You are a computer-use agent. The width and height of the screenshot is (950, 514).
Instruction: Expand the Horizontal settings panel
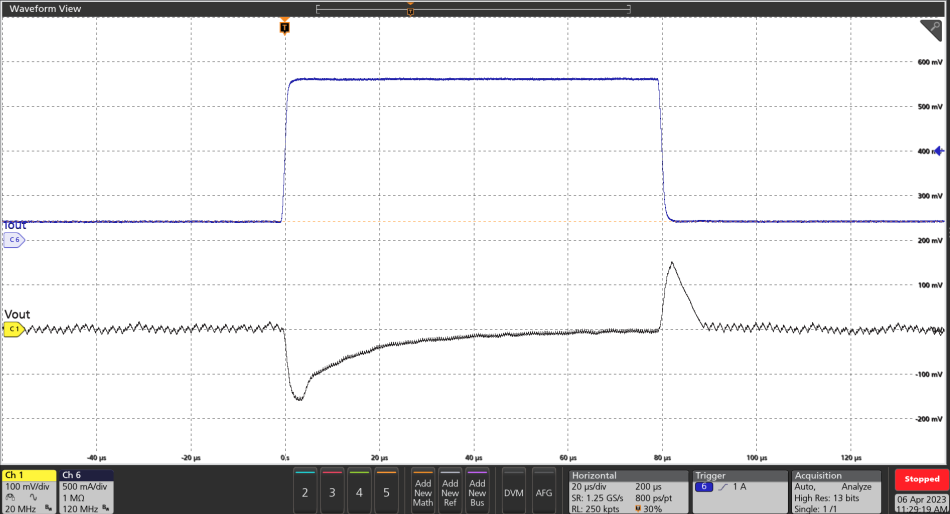(626, 491)
